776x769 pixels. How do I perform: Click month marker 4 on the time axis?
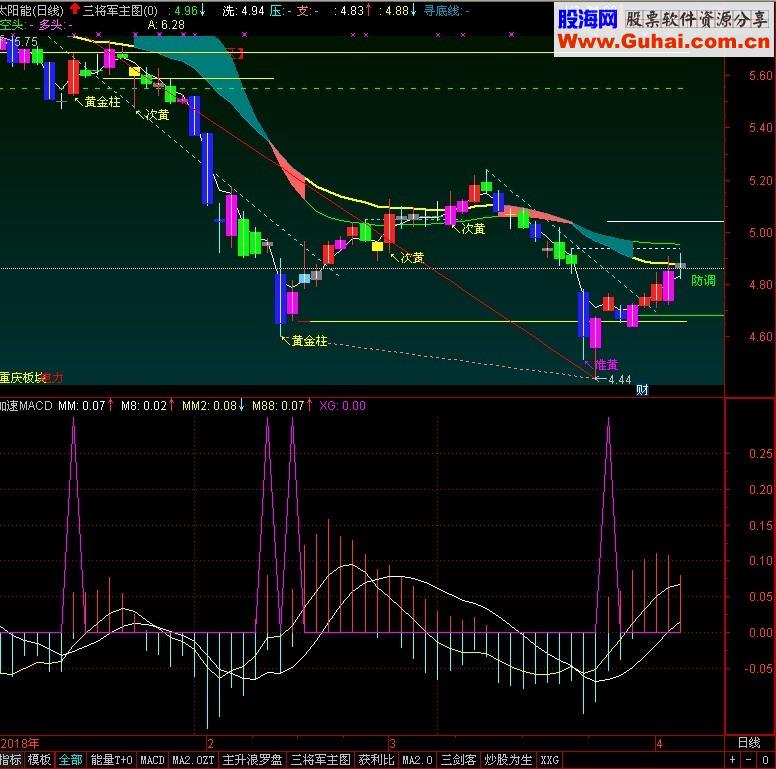tap(659, 743)
